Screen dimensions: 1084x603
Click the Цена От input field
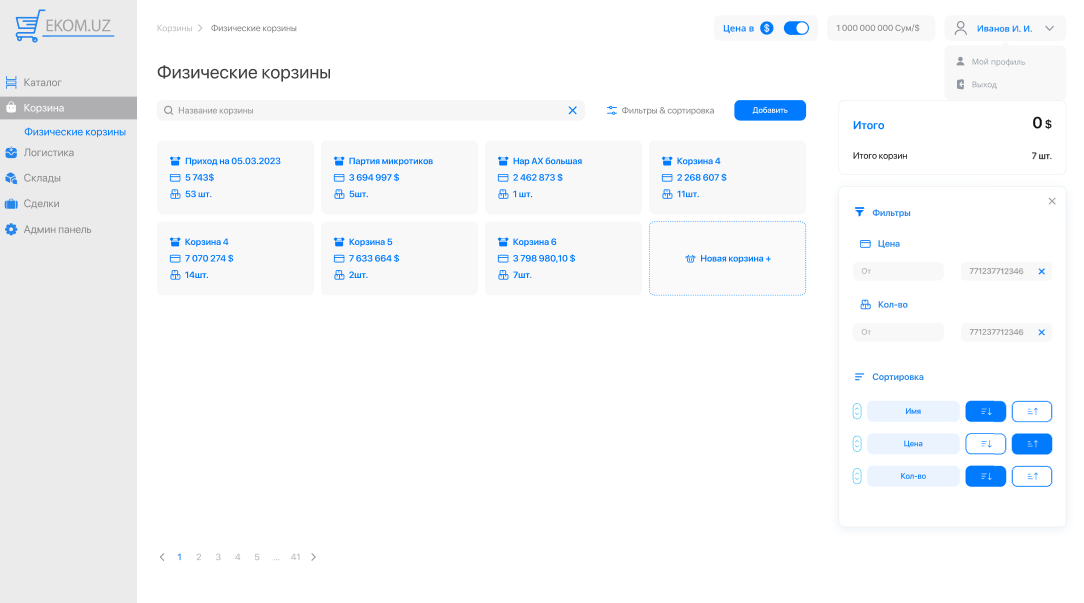click(898, 272)
